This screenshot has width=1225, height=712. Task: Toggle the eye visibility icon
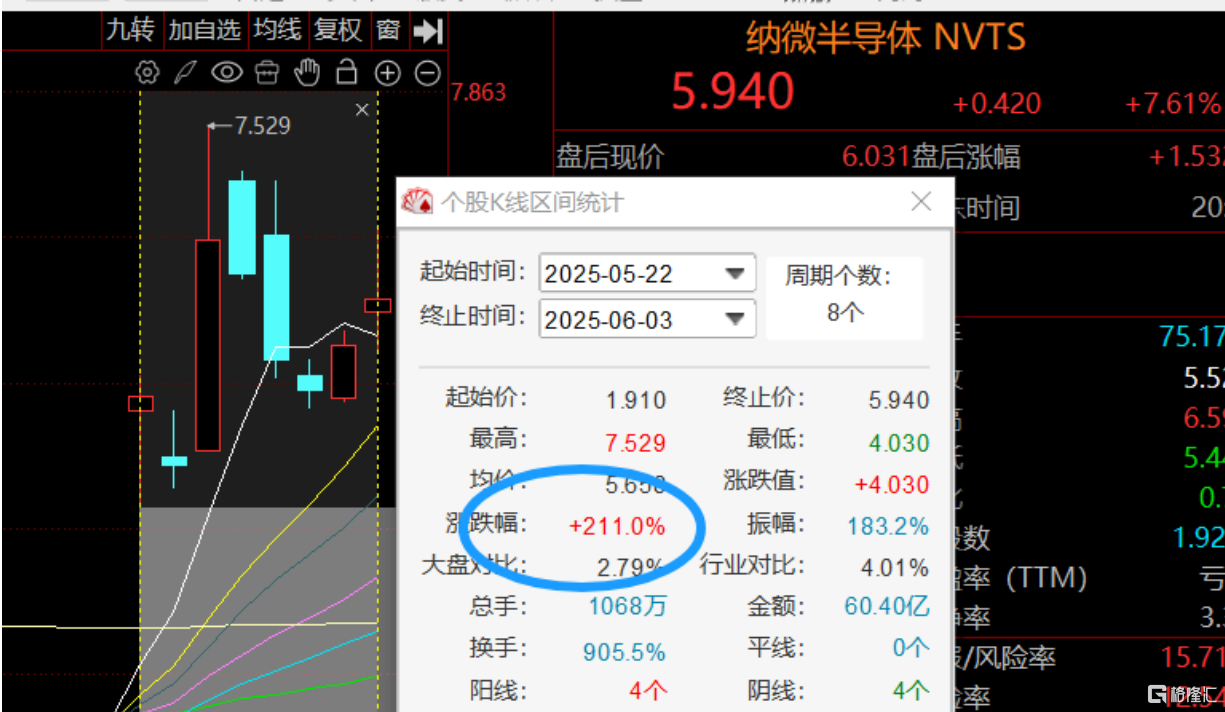pos(227,72)
